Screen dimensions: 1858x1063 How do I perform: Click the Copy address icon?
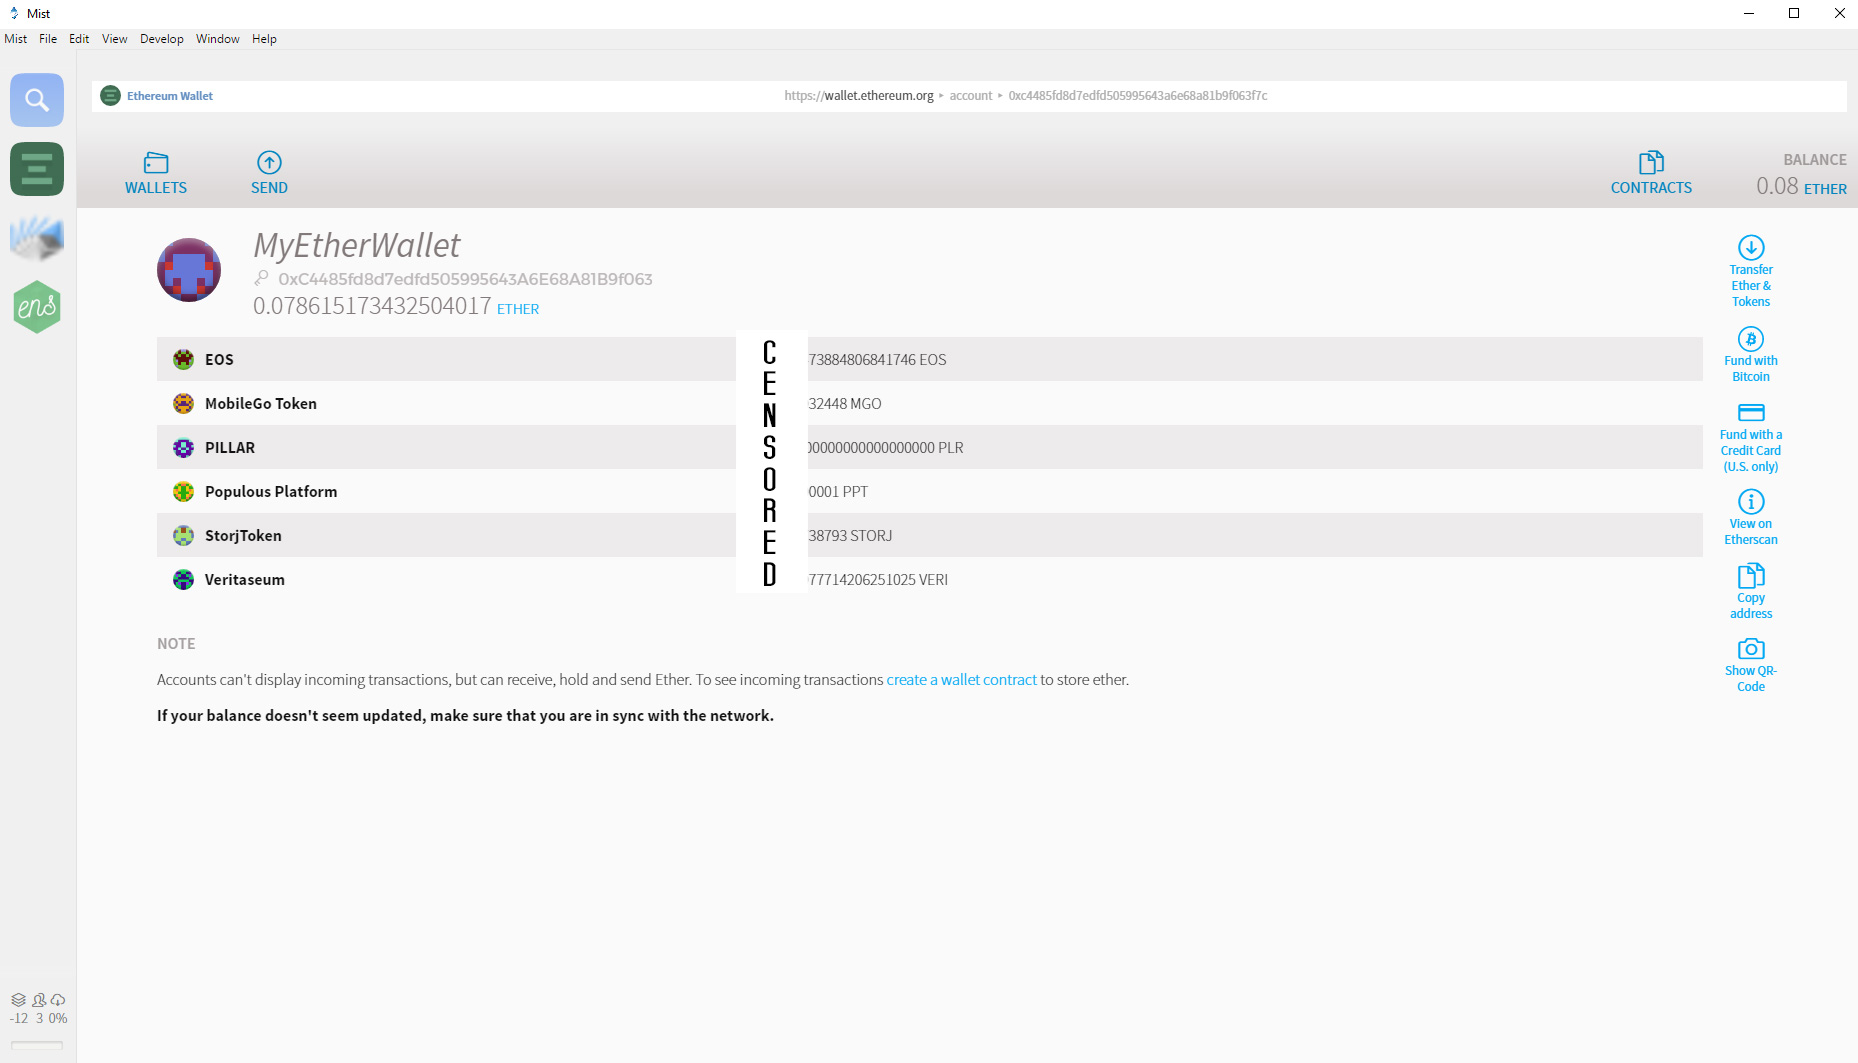(1751, 575)
